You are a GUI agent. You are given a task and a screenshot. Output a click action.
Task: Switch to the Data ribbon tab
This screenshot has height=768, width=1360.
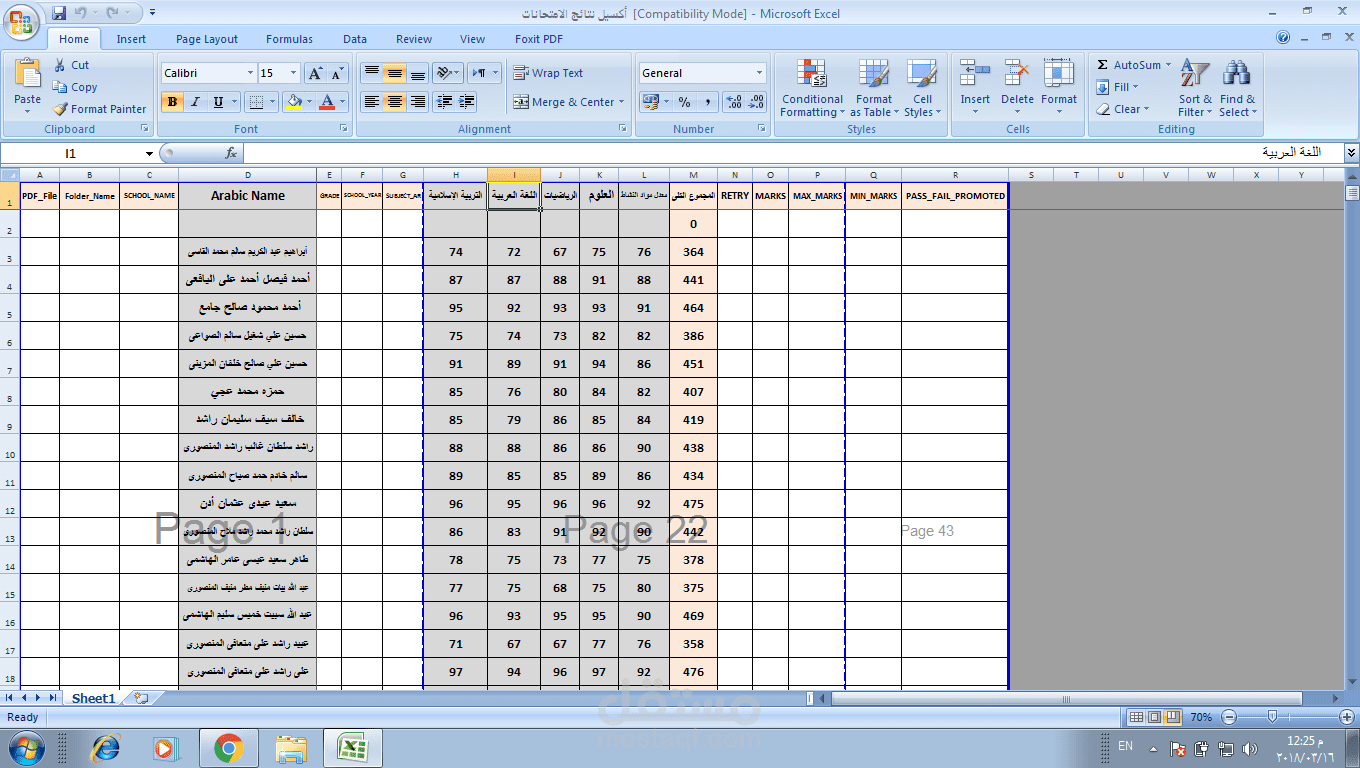click(355, 39)
